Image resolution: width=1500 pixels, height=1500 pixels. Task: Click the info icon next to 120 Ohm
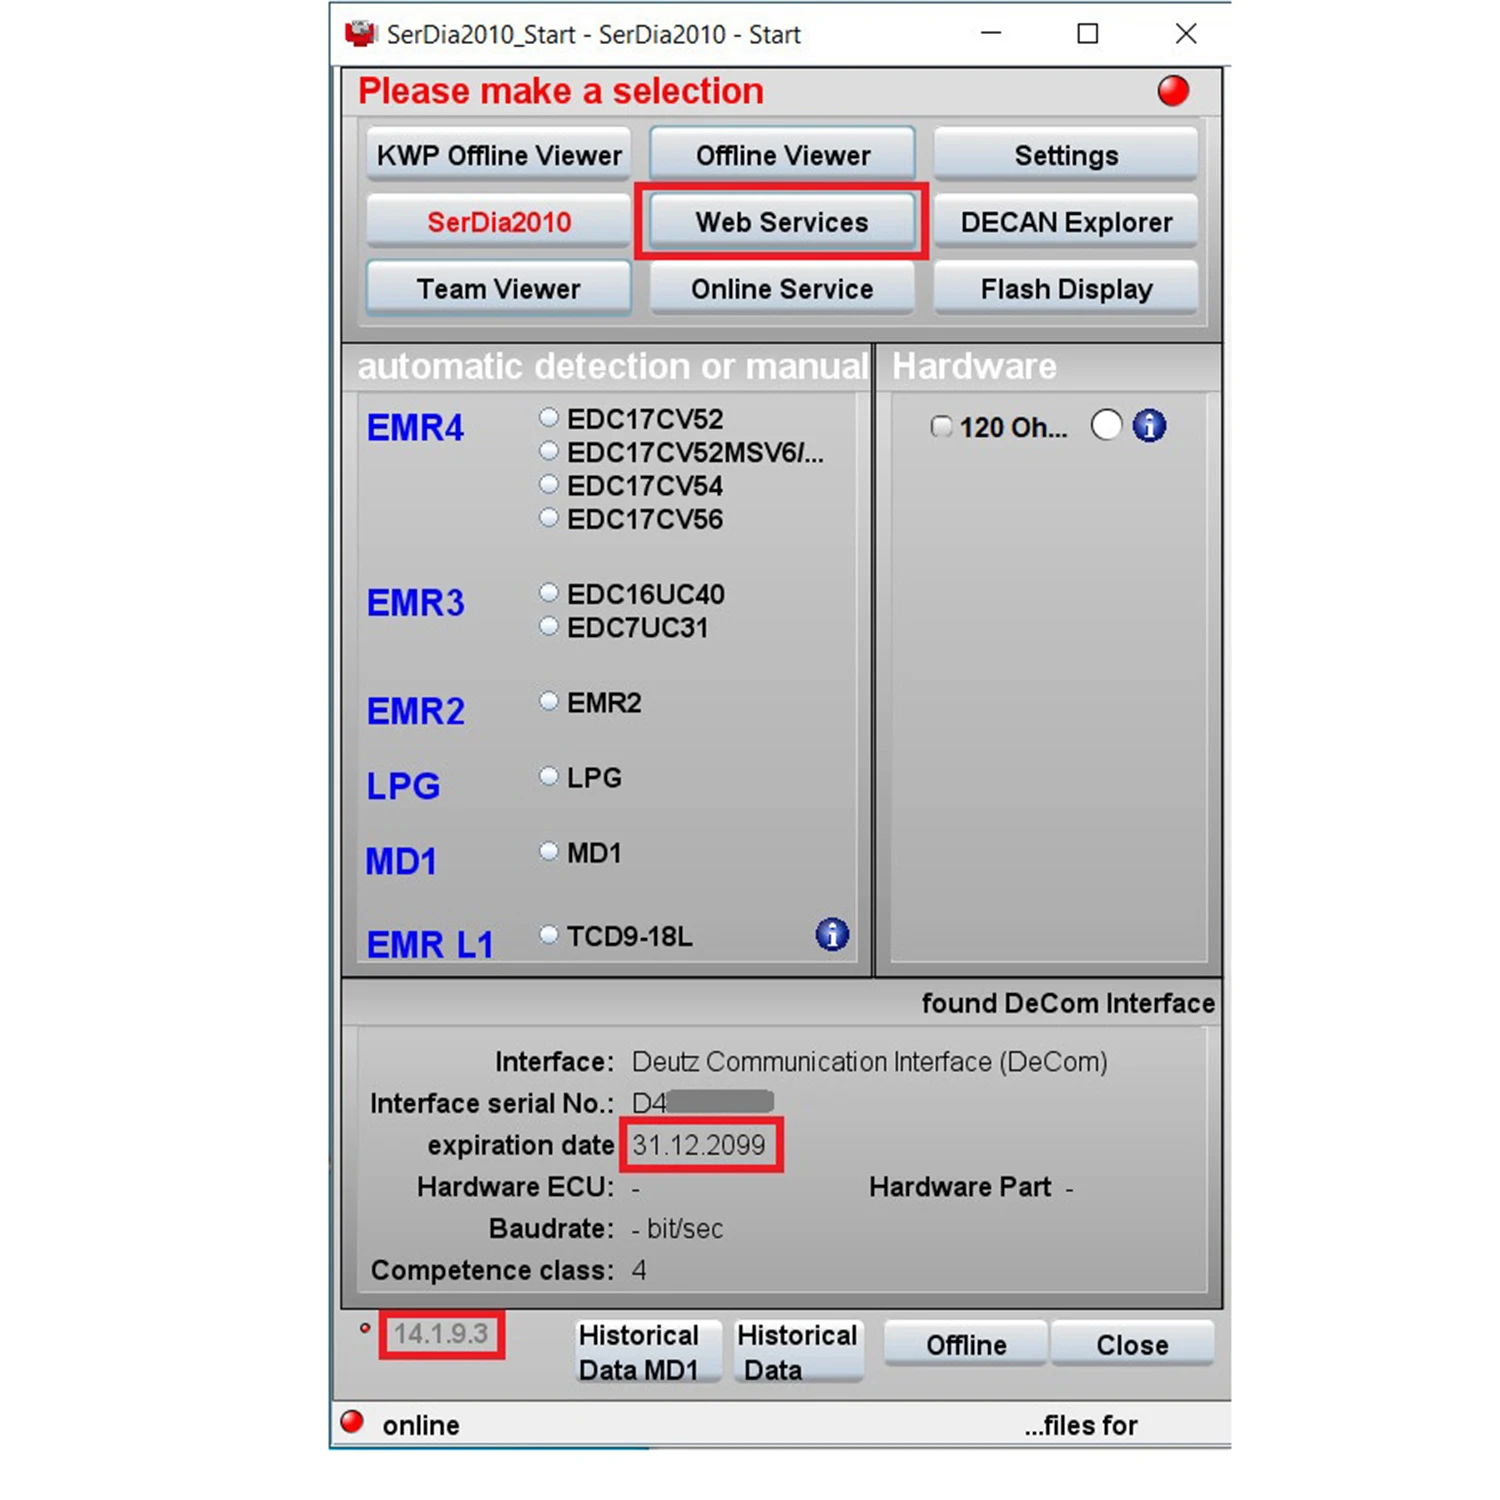(1149, 426)
